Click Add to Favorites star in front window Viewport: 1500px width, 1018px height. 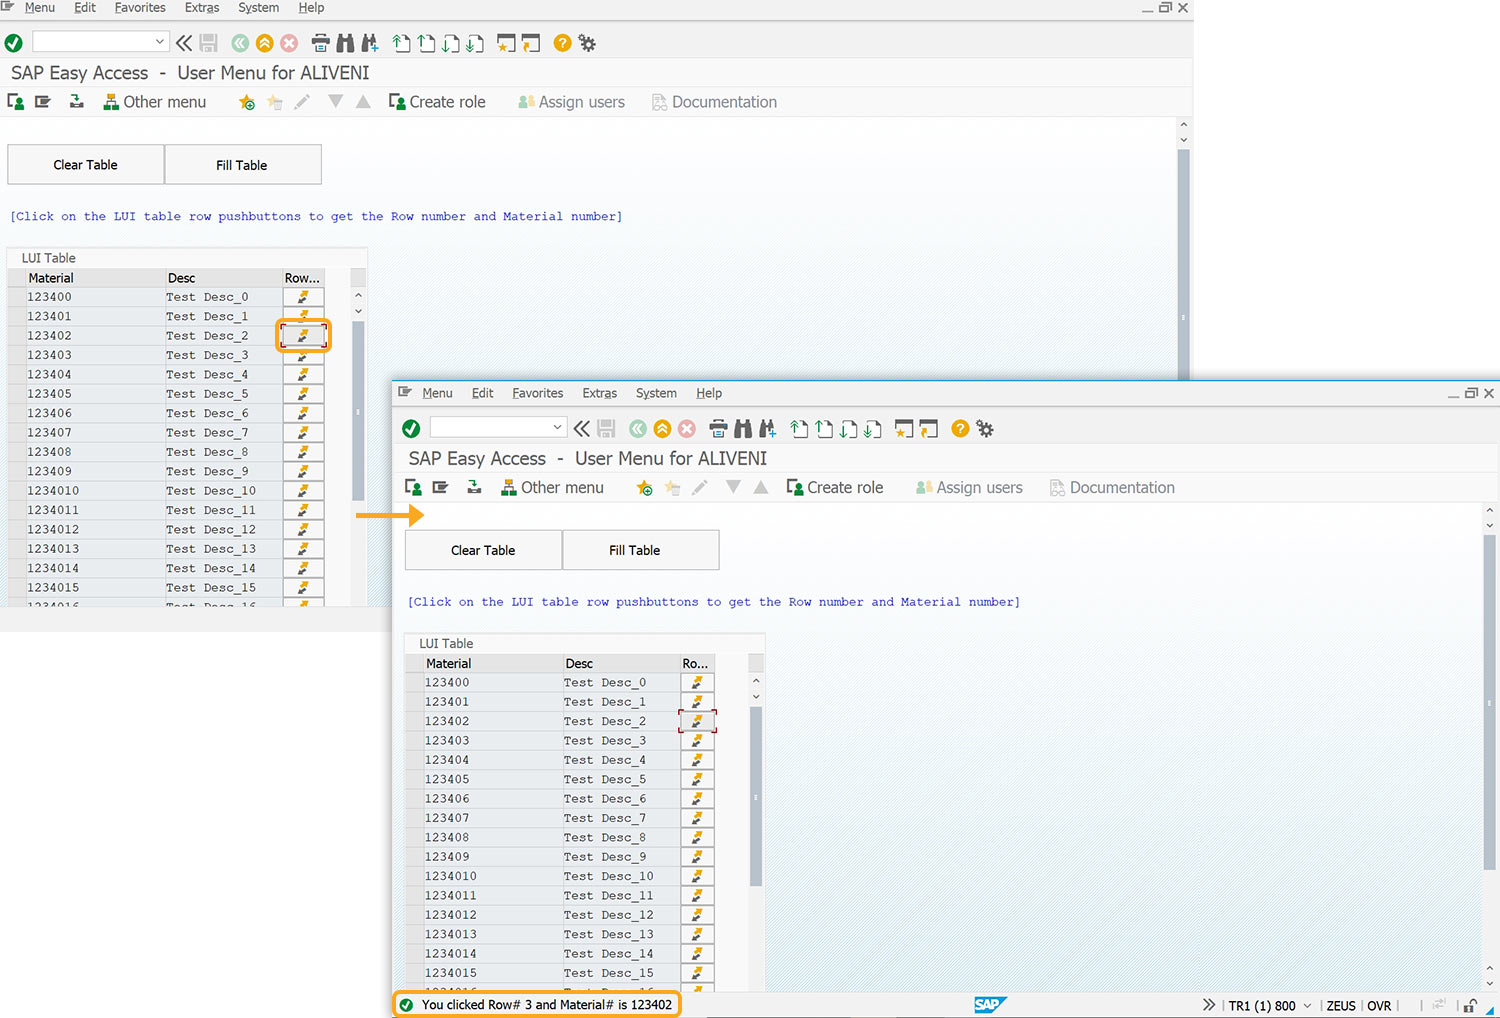click(645, 488)
